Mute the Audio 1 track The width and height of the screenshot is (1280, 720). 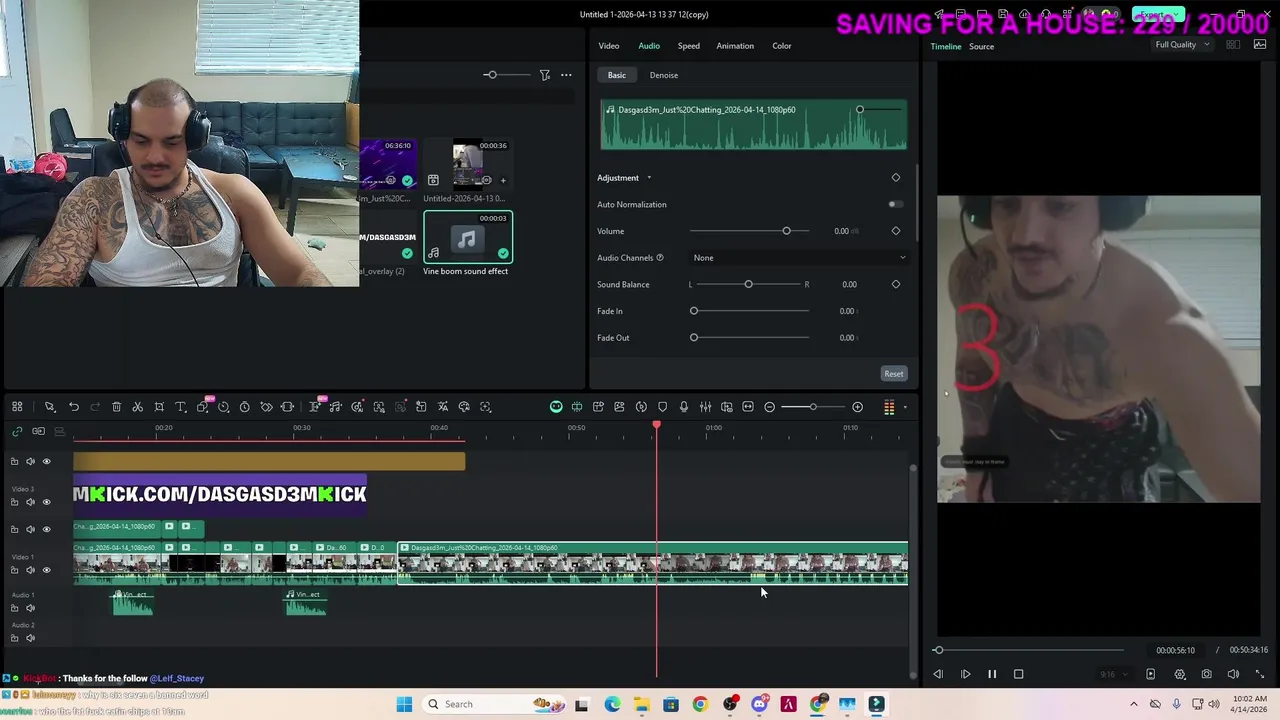pos(30,608)
